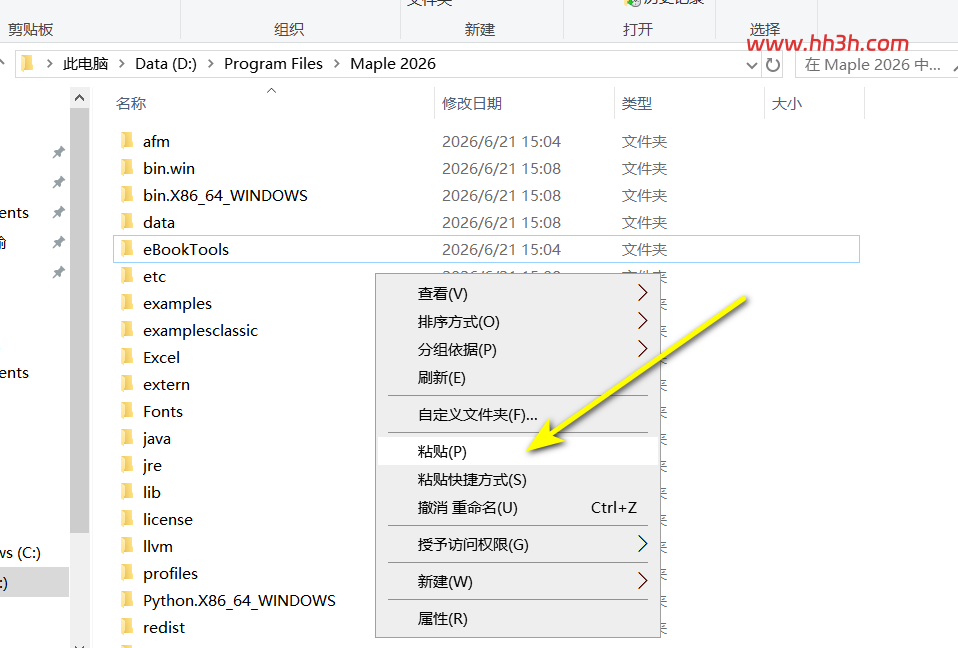
Task: Open Group by (分组依据) submenu
Action: pos(517,350)
